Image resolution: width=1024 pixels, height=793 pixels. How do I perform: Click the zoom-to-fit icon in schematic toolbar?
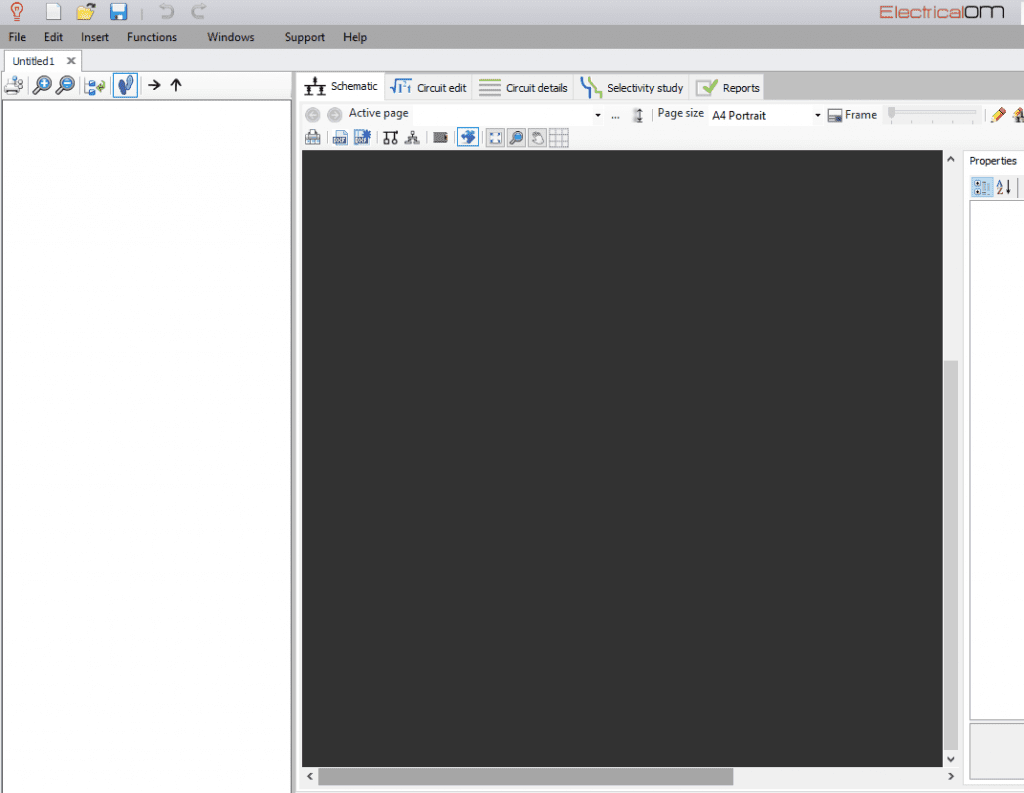click(495, 138)
